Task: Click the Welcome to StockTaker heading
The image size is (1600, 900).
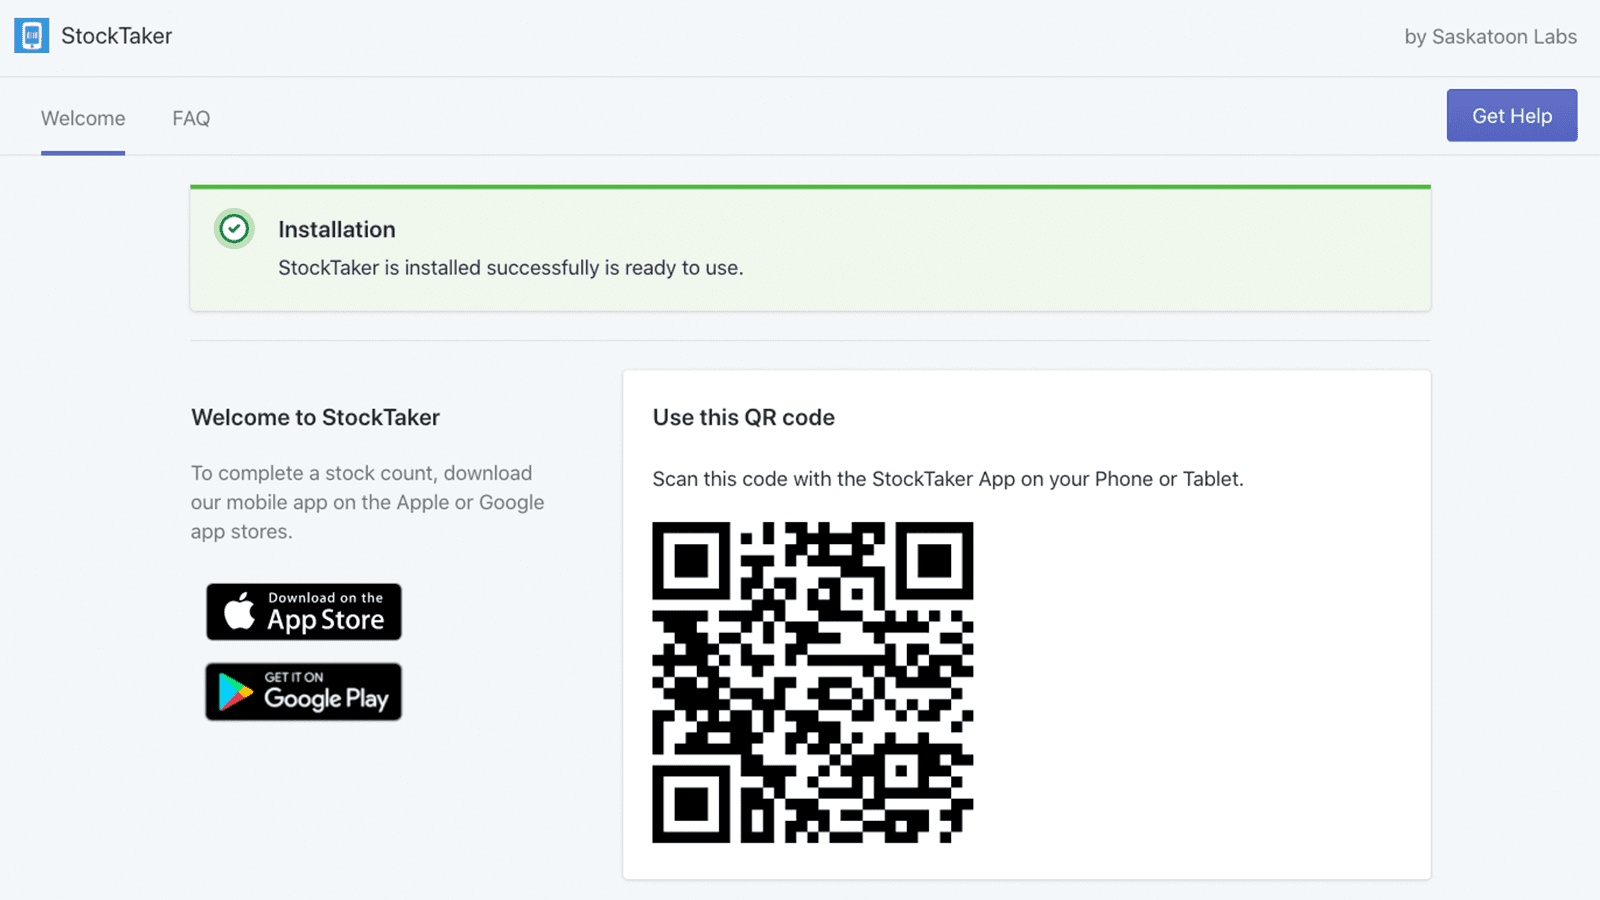Action: (315, 417)
